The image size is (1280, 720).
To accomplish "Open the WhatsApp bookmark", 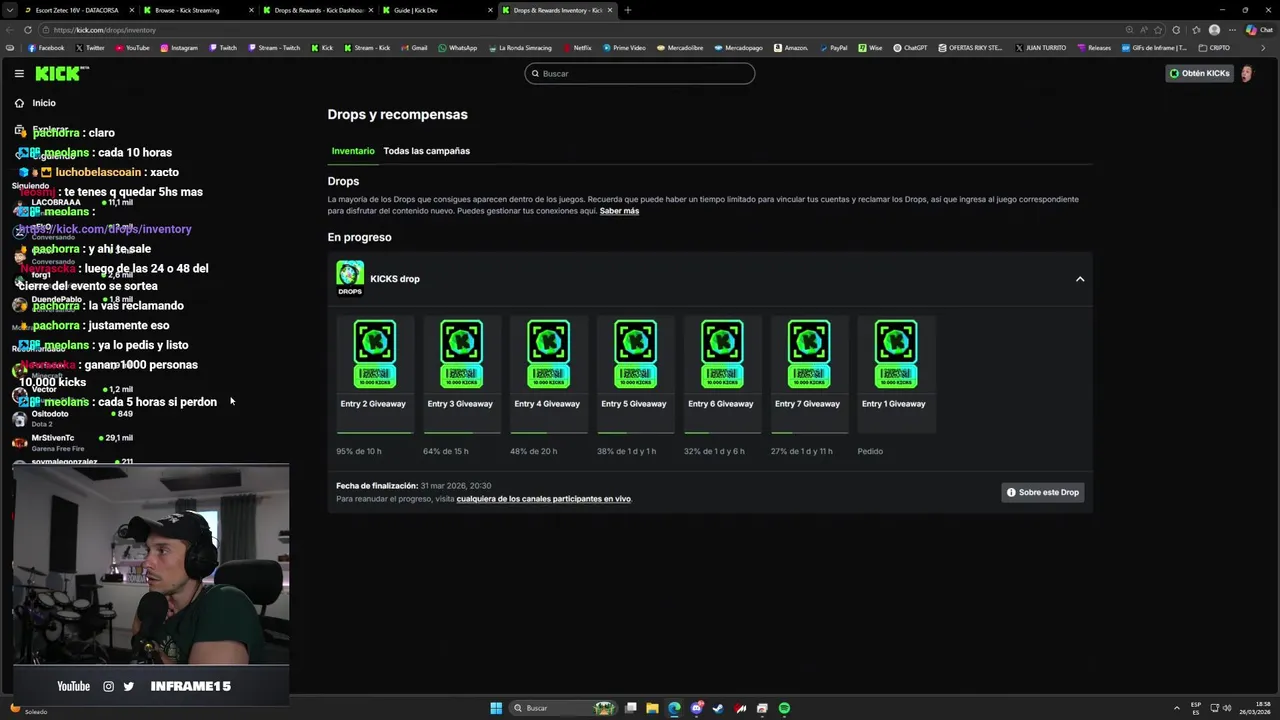I will [x=458, y=47].
